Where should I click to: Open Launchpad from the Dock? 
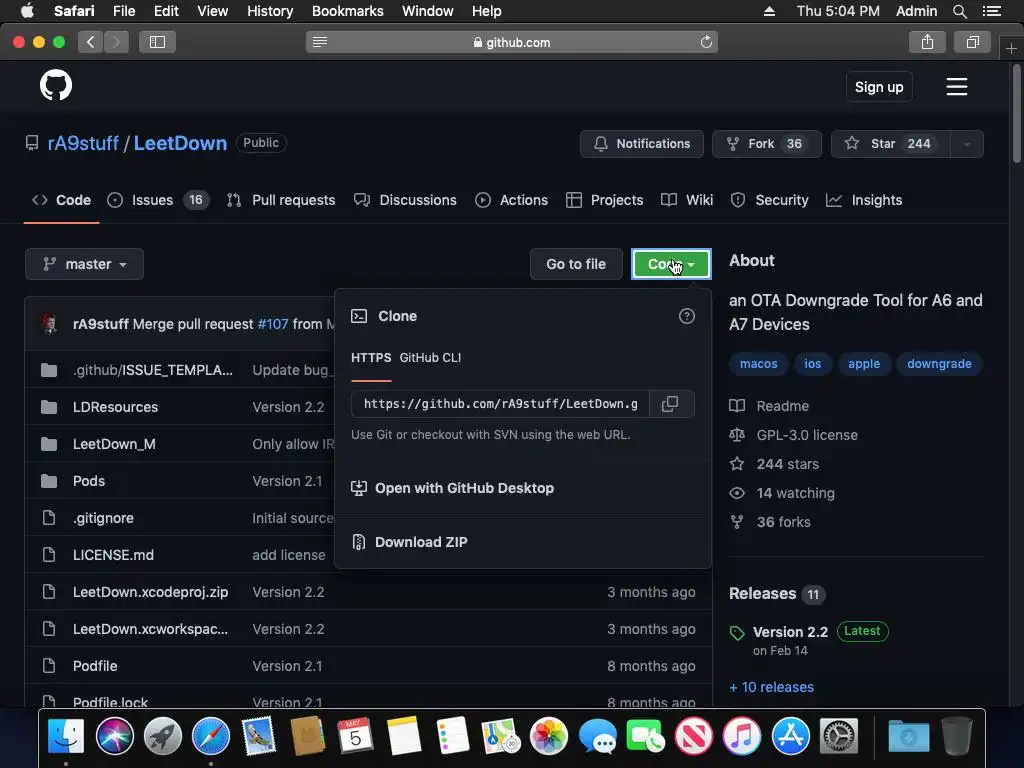[163, 735]
